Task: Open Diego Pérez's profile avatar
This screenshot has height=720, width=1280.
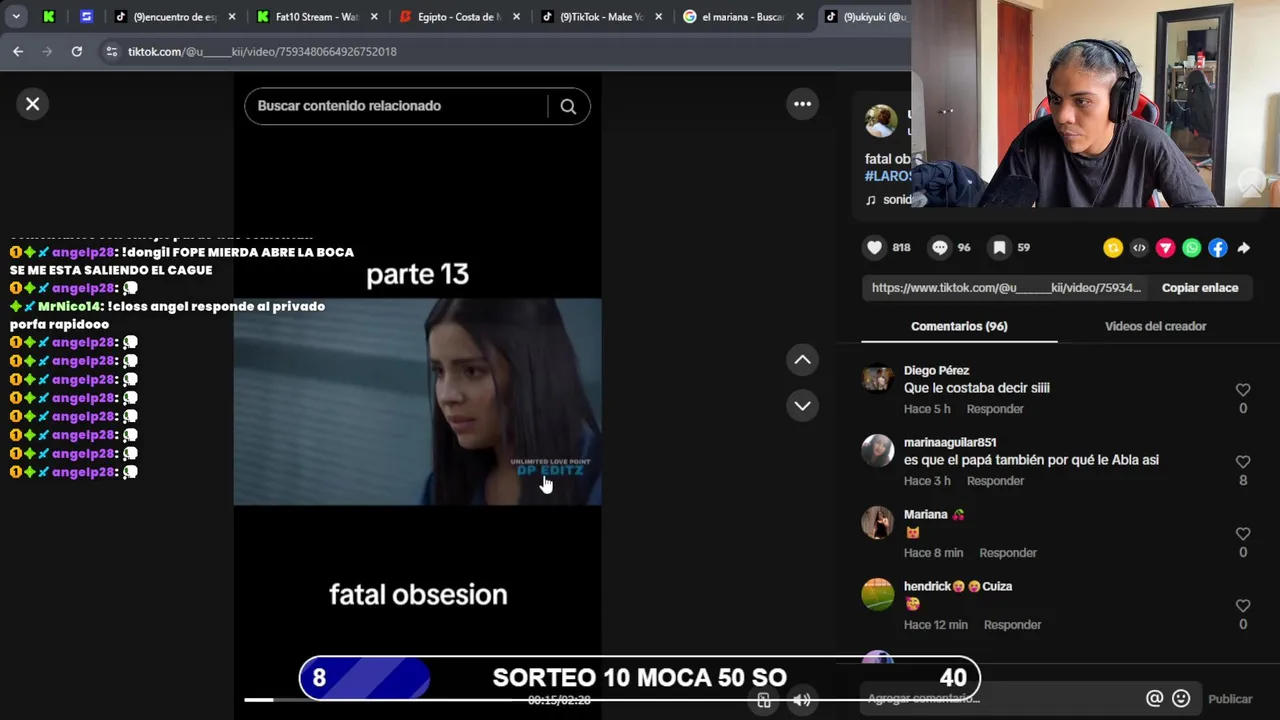Action: tap(878, 378)
